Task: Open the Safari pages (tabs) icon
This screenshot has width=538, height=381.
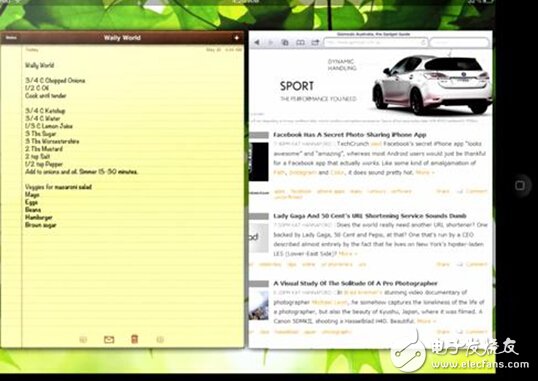Action: (x=285, y=43)
